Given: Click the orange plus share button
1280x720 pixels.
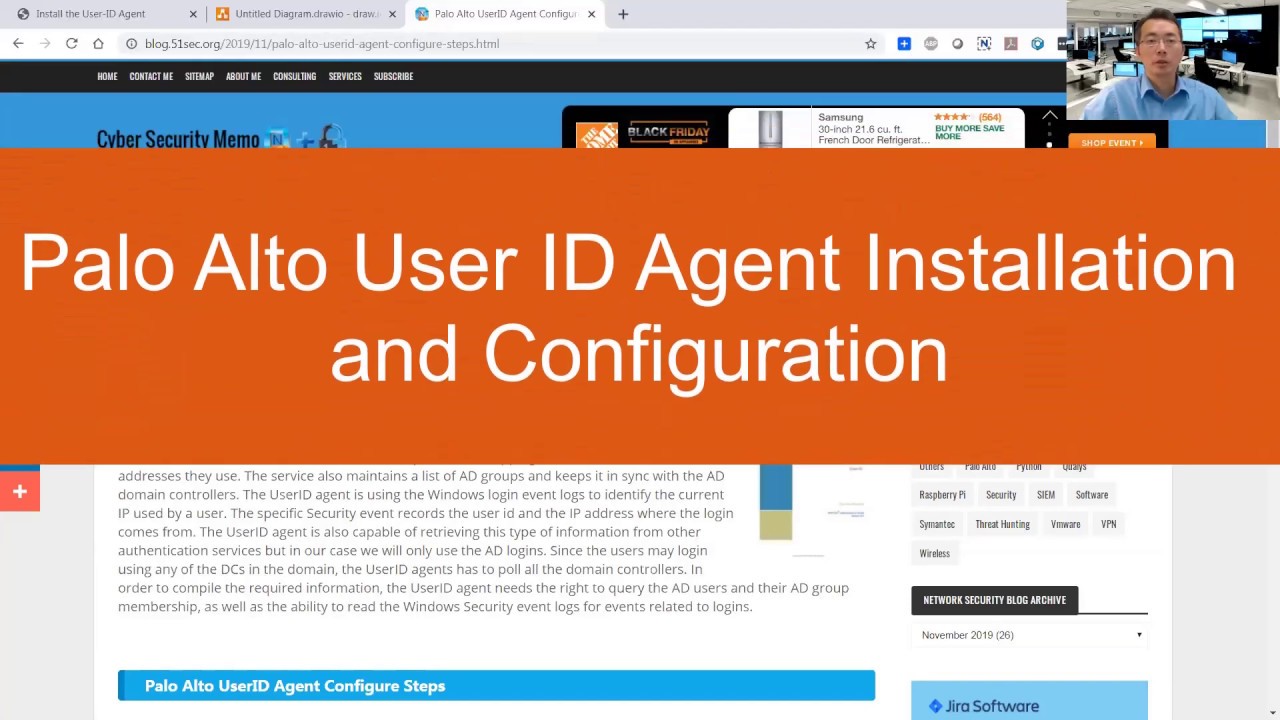Looking at the screenshot, I should [x=19, y=491].
